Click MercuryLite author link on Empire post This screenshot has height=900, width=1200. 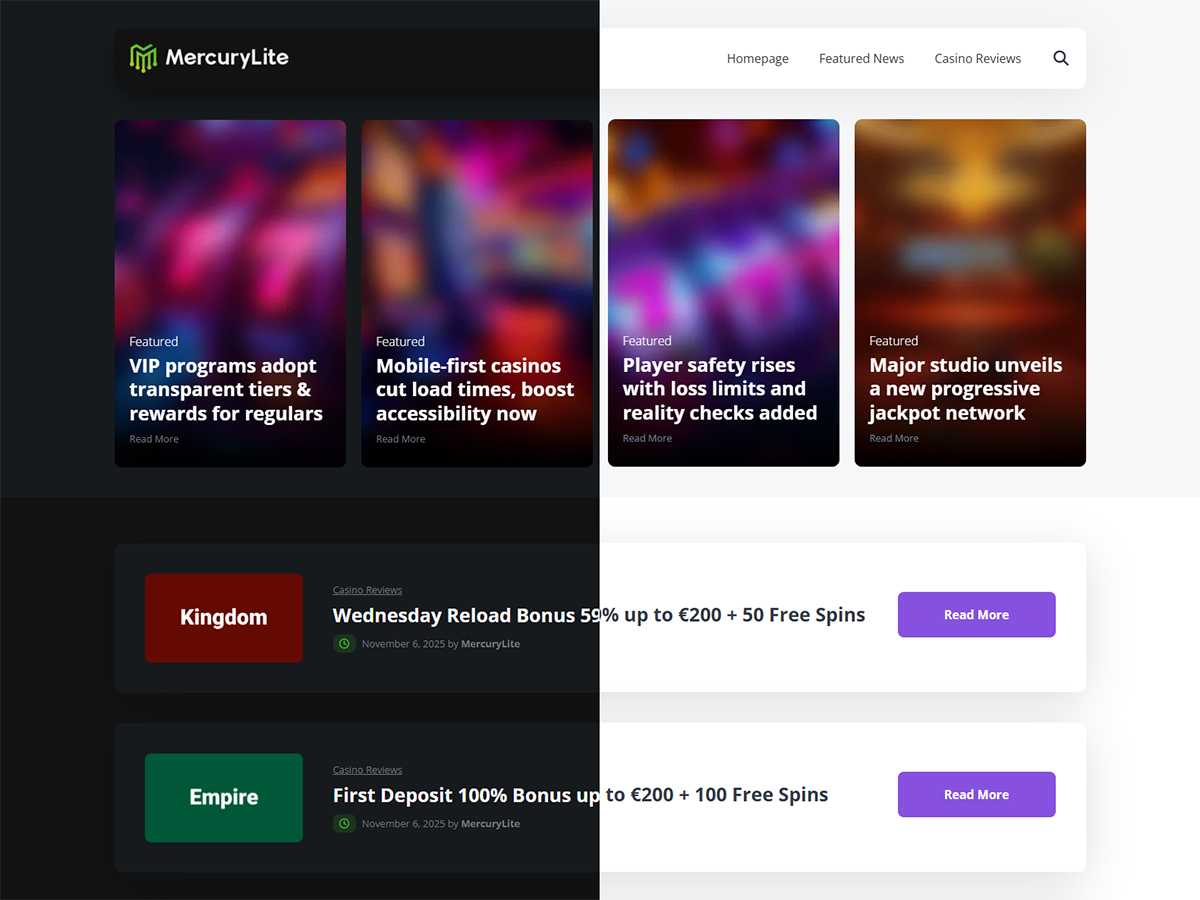tap(490, 824)
